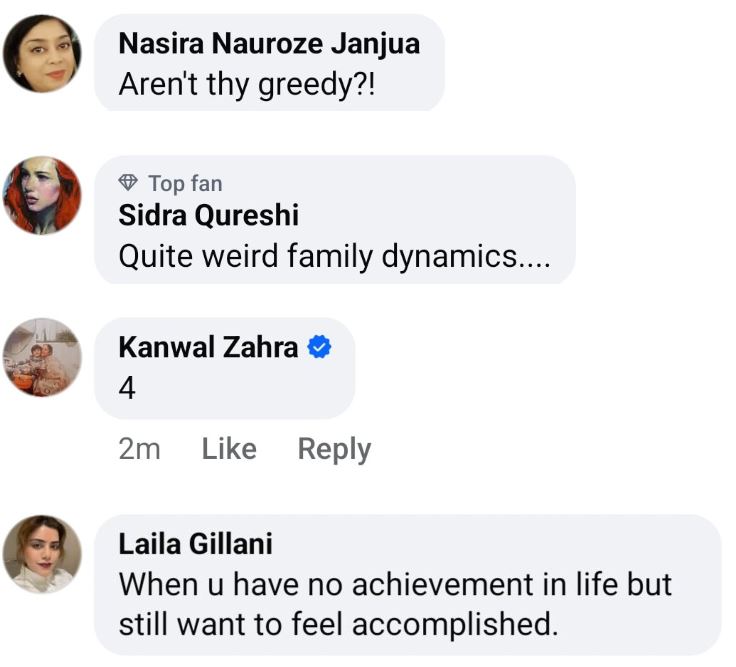Click the blue verified checkmark badge

coord(319,347)
